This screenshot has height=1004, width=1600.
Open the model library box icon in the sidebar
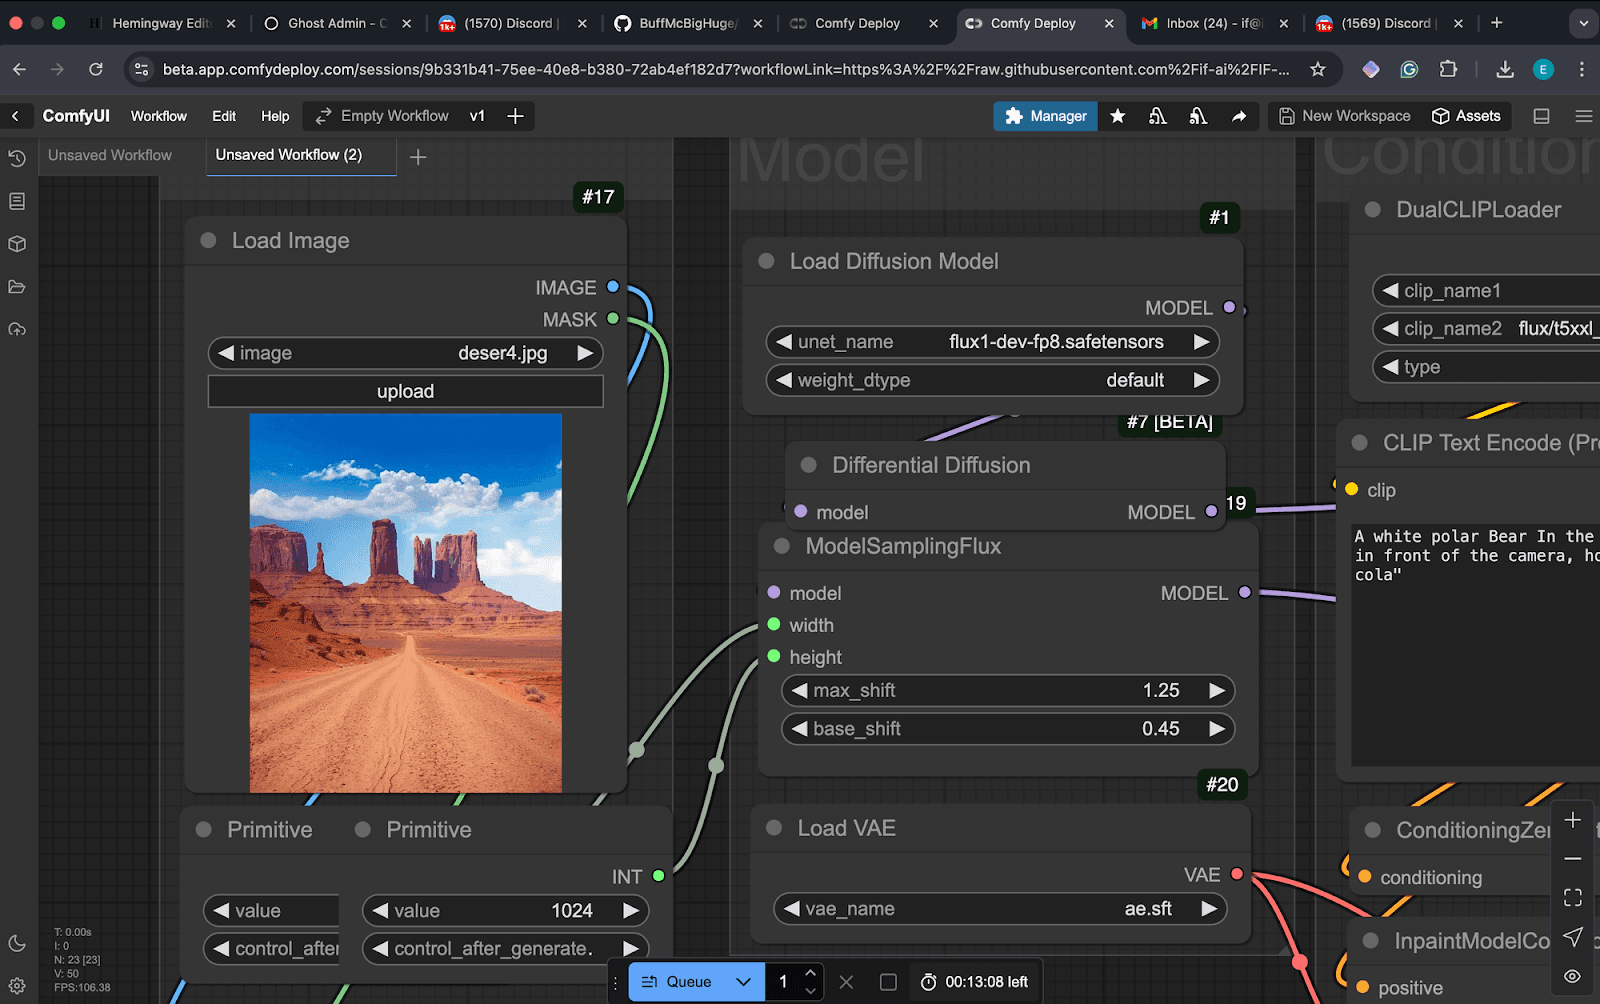16,243
